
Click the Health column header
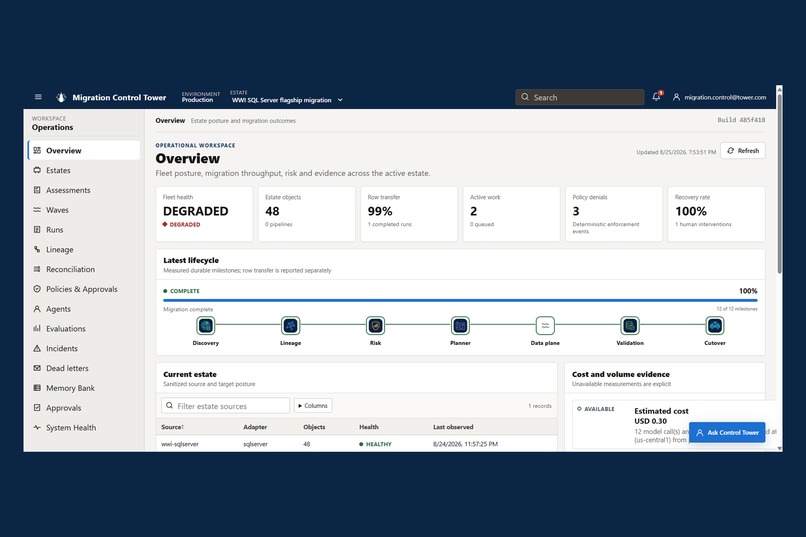click(369, 427)
